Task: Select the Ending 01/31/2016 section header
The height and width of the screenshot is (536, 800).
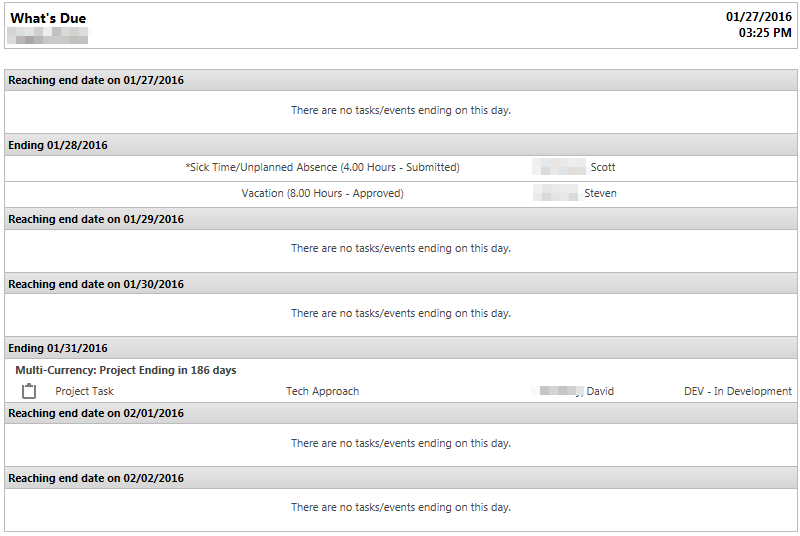Action: coord(401,348)
